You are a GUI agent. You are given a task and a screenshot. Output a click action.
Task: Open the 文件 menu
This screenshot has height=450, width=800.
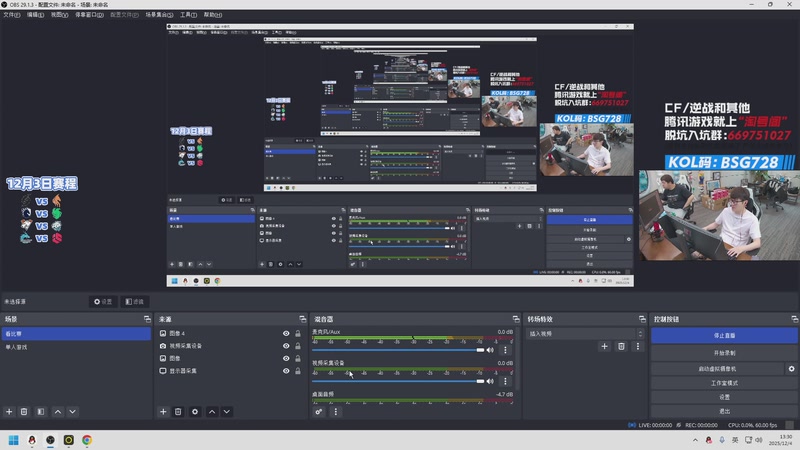12,15
